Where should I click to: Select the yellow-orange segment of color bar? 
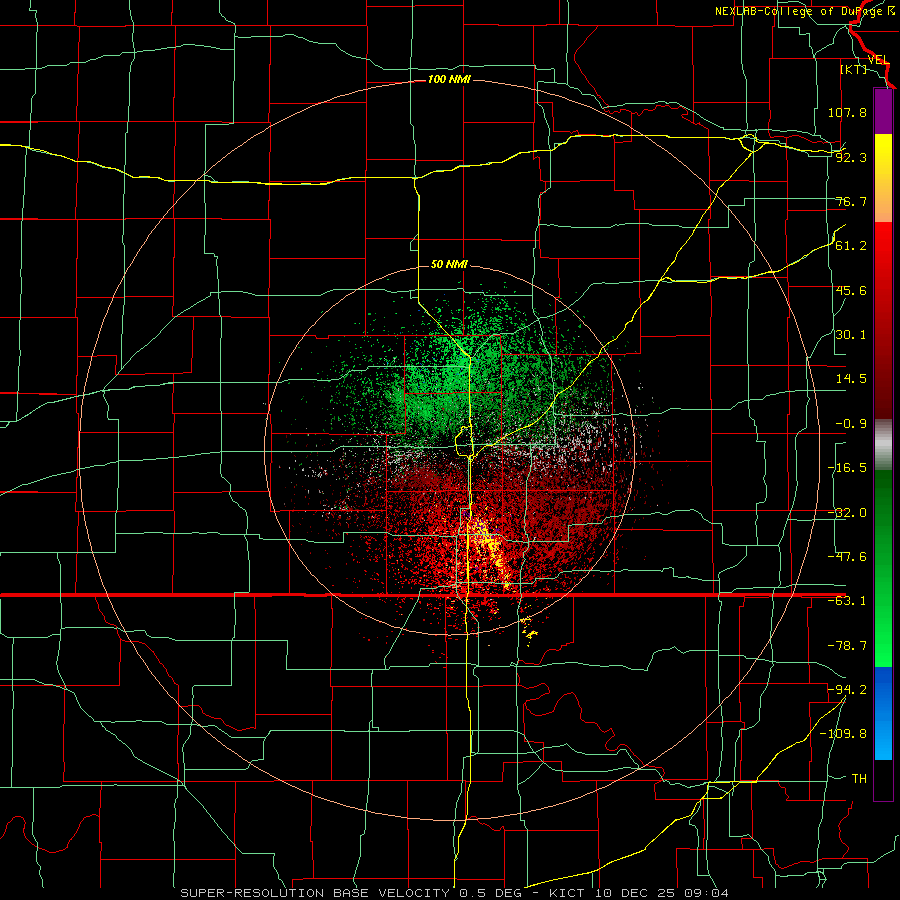883,178
